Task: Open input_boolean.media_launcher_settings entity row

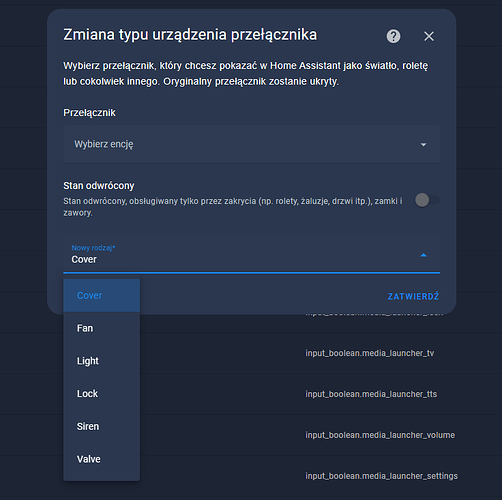Action: [x=382, y=476]
